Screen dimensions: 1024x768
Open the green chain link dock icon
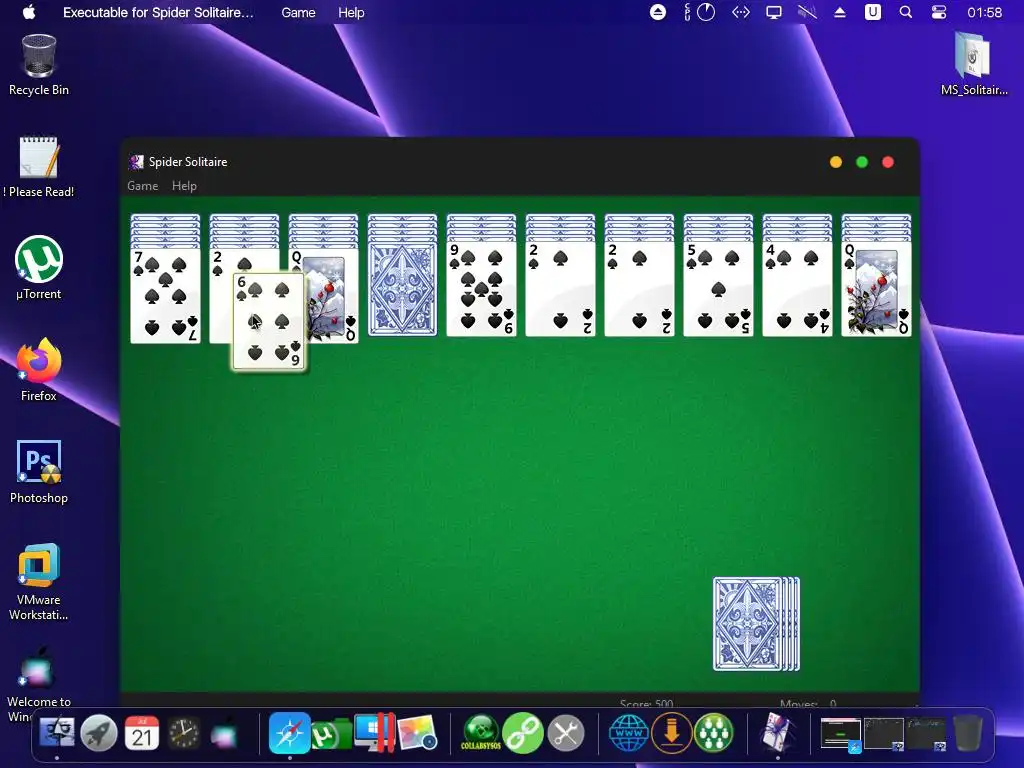(523, 734)
